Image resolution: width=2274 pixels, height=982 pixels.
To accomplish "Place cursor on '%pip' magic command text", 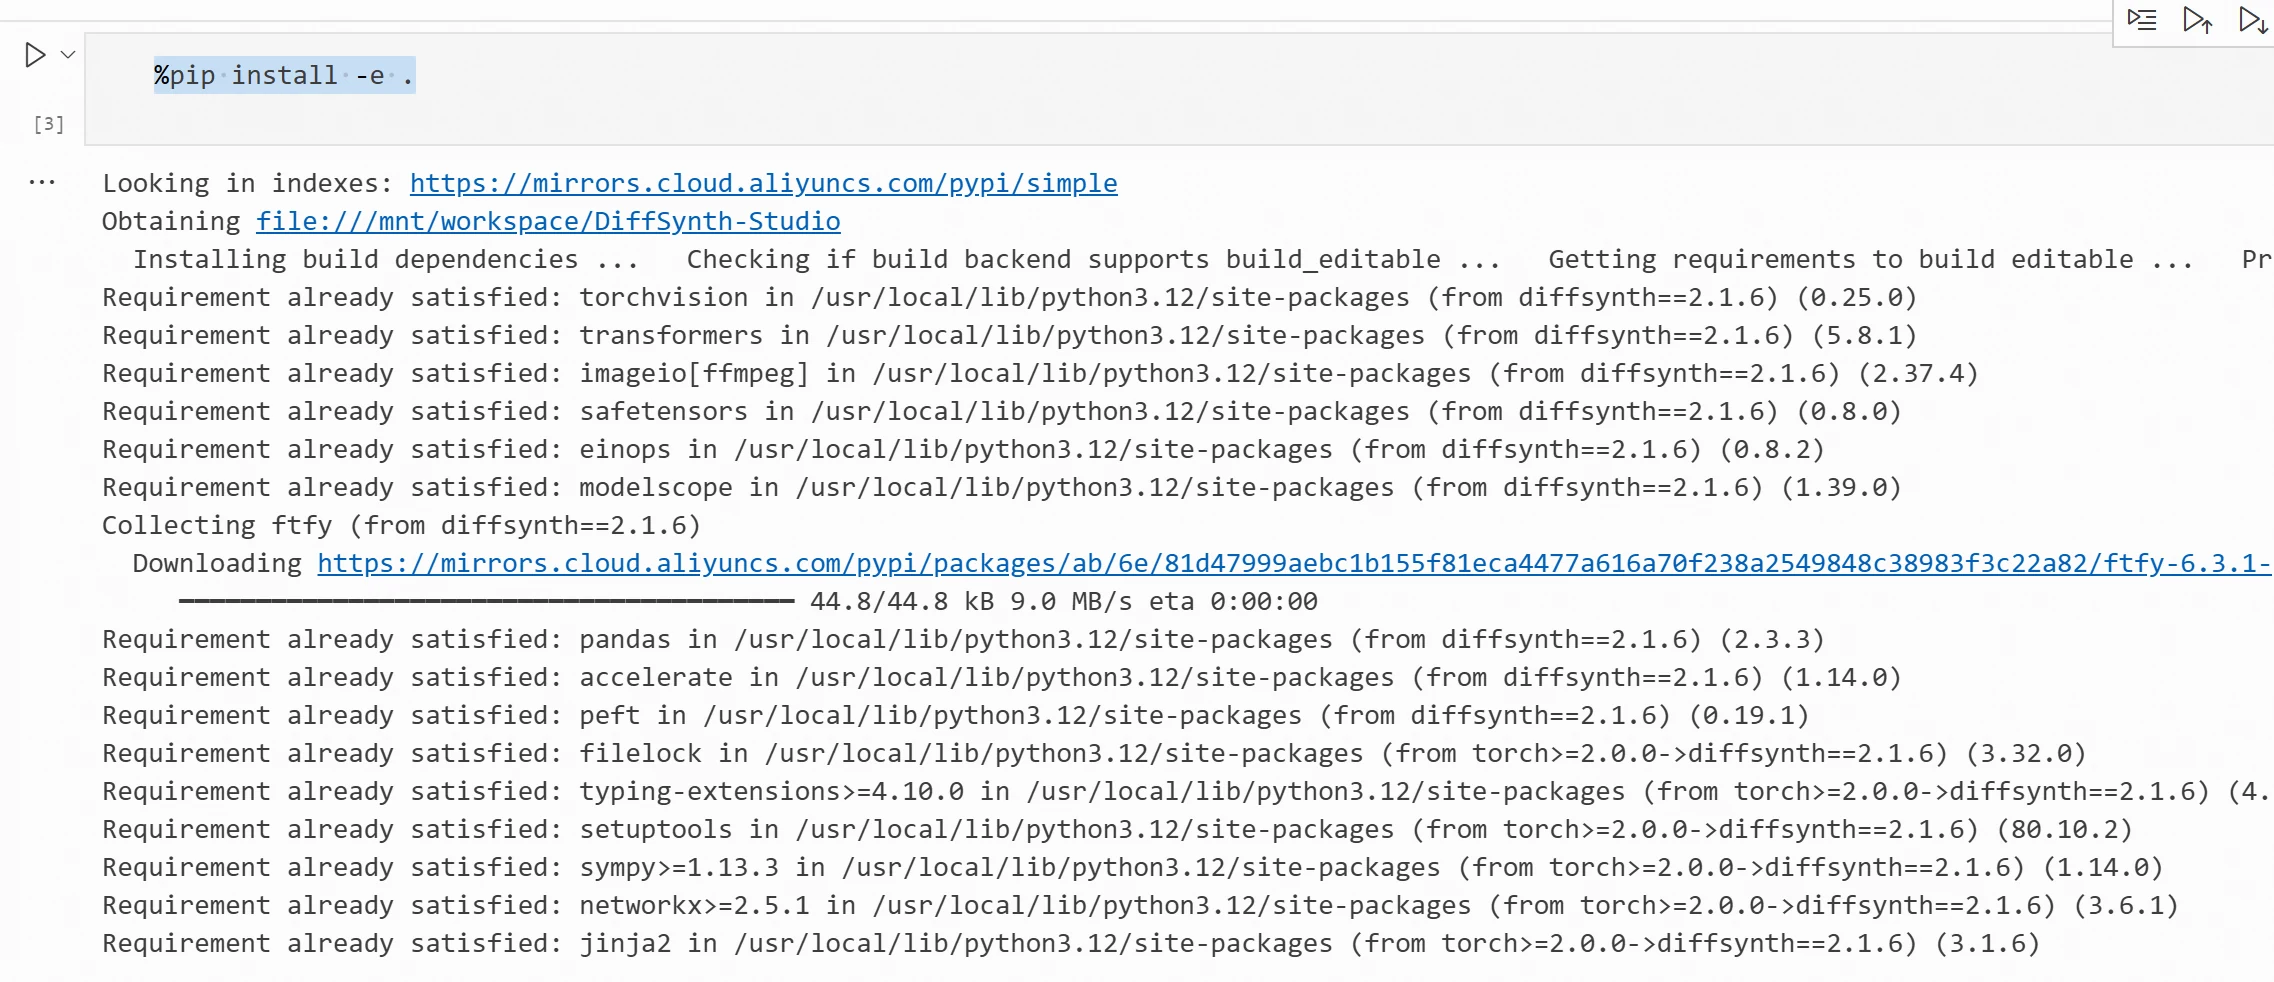I will [x=185, y=76].
